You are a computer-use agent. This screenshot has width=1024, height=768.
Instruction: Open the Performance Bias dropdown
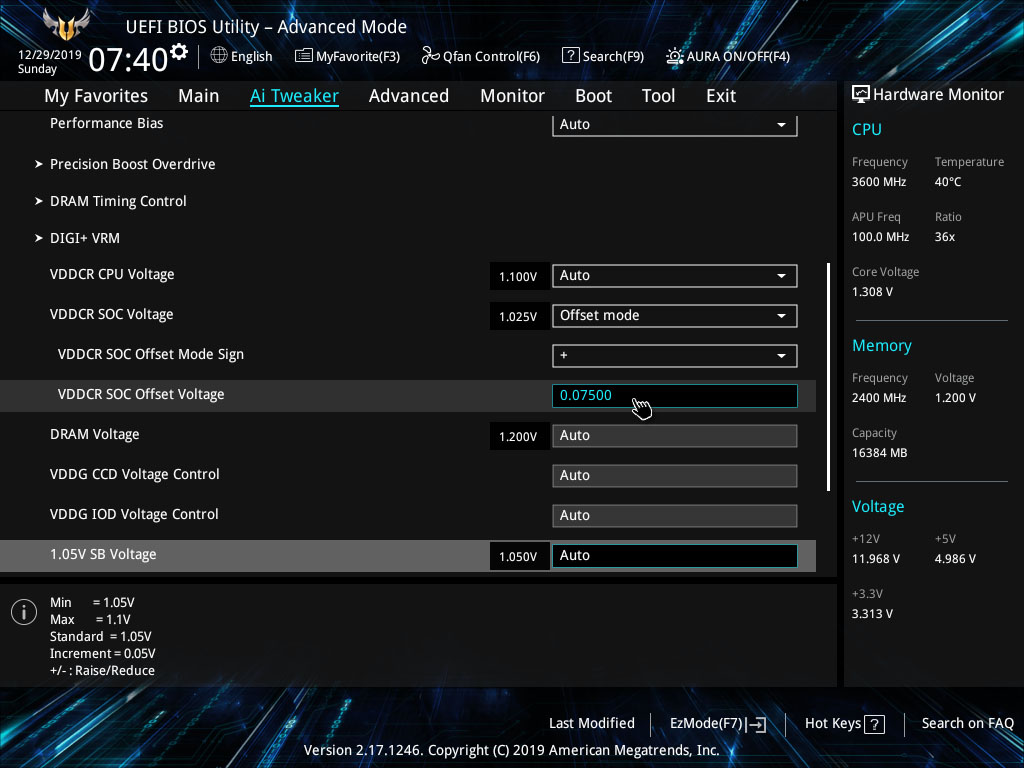pyautogui.click(x=675, y=125)
